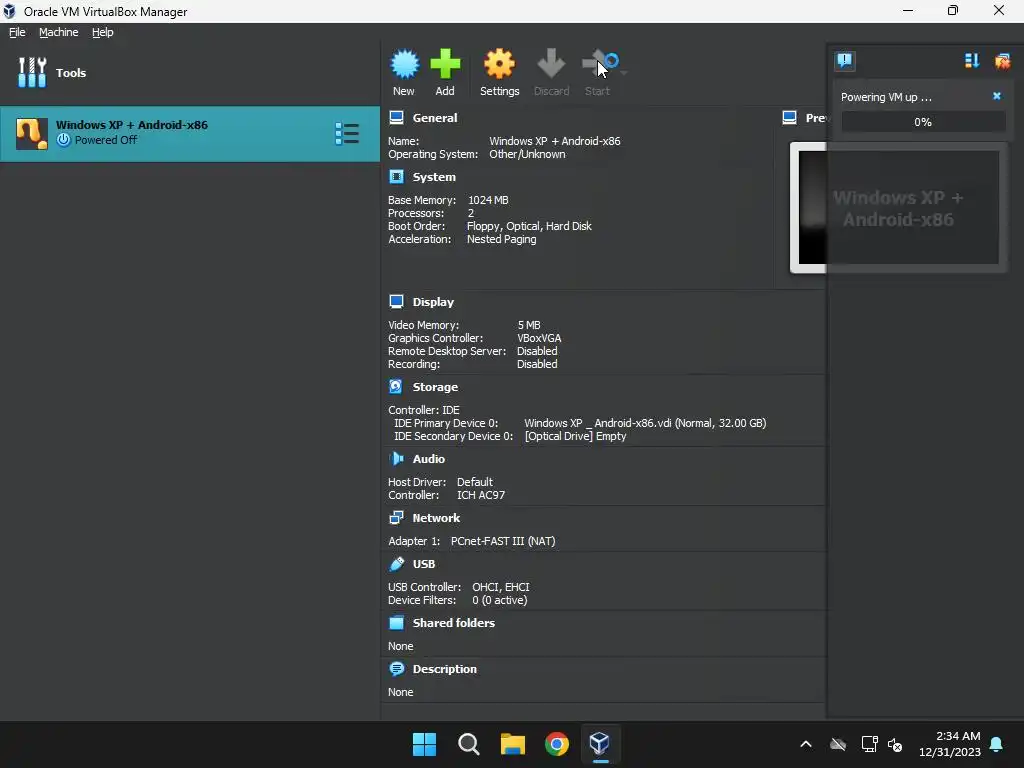Click the Storage section icon
The width and height of the screenshot is (1024, 768).
coord(396,387)
